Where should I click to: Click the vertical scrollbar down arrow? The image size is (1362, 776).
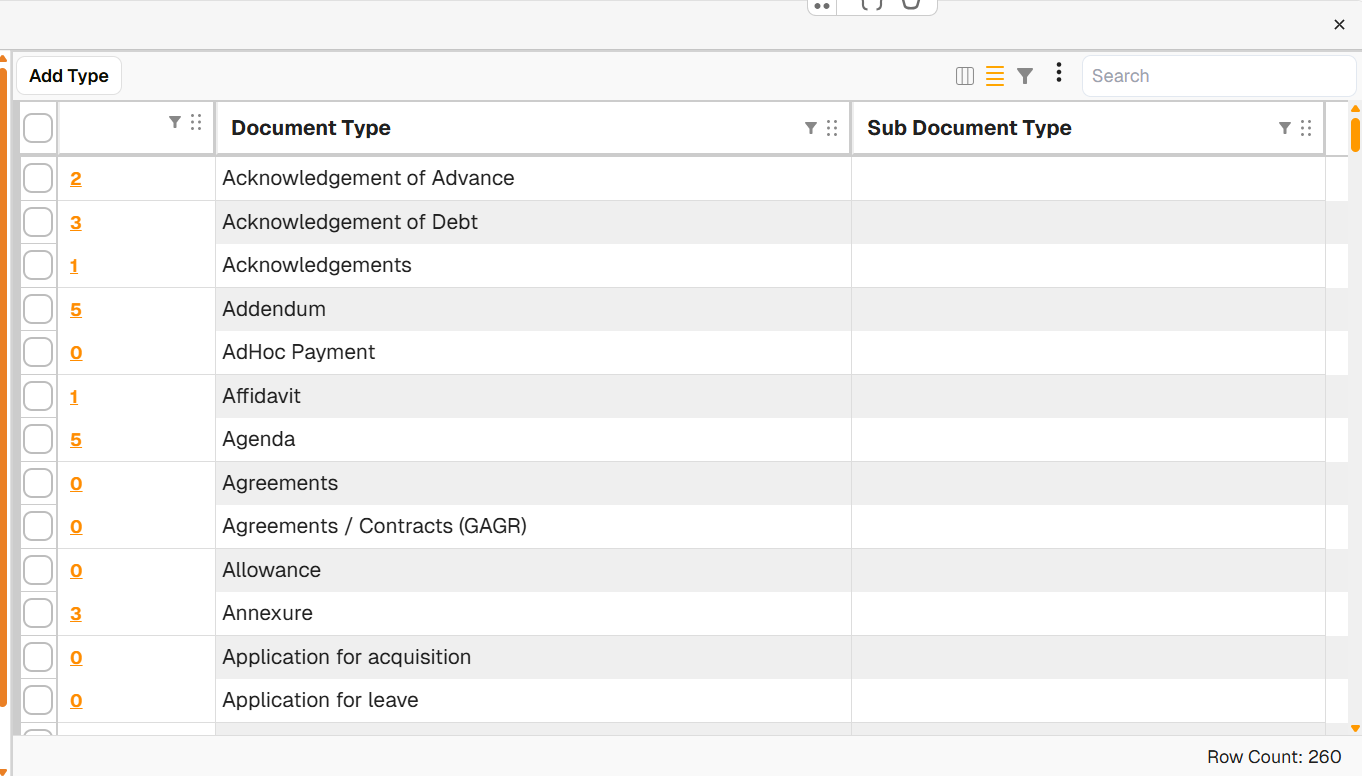(x=1355, y=729)
